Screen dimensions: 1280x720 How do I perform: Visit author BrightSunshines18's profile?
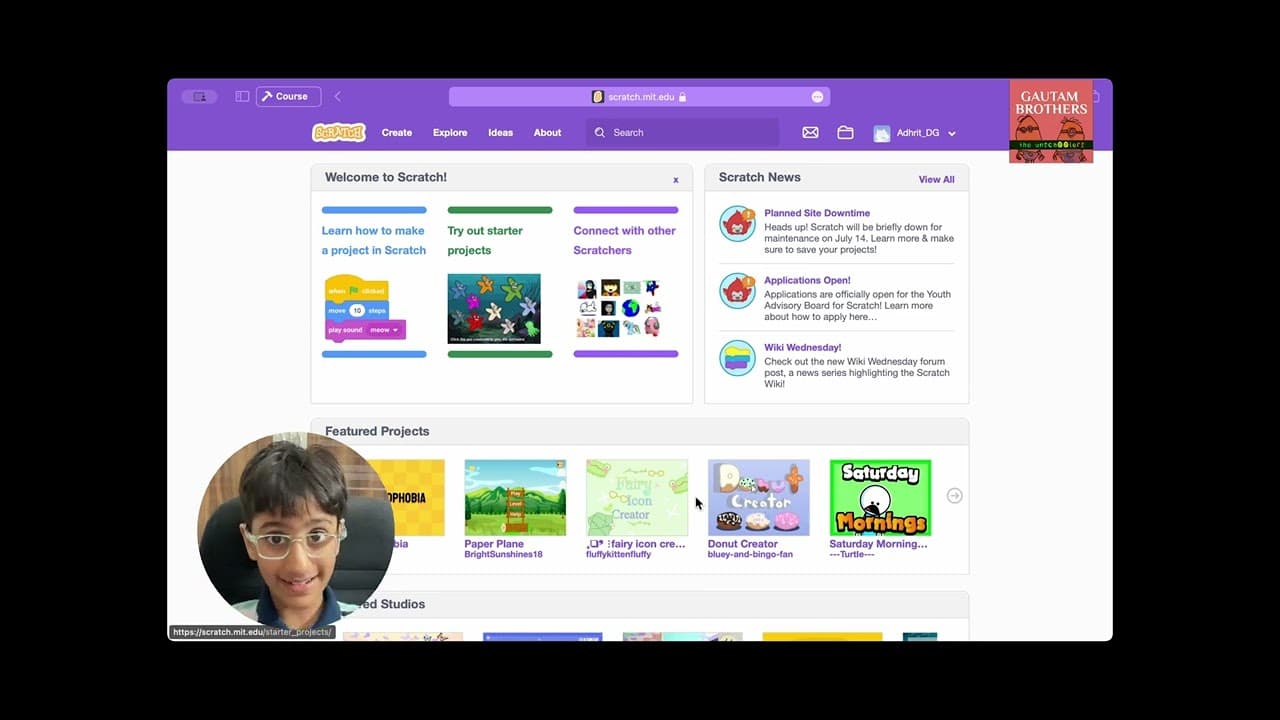pyautogui.click(x=504, y=554)
